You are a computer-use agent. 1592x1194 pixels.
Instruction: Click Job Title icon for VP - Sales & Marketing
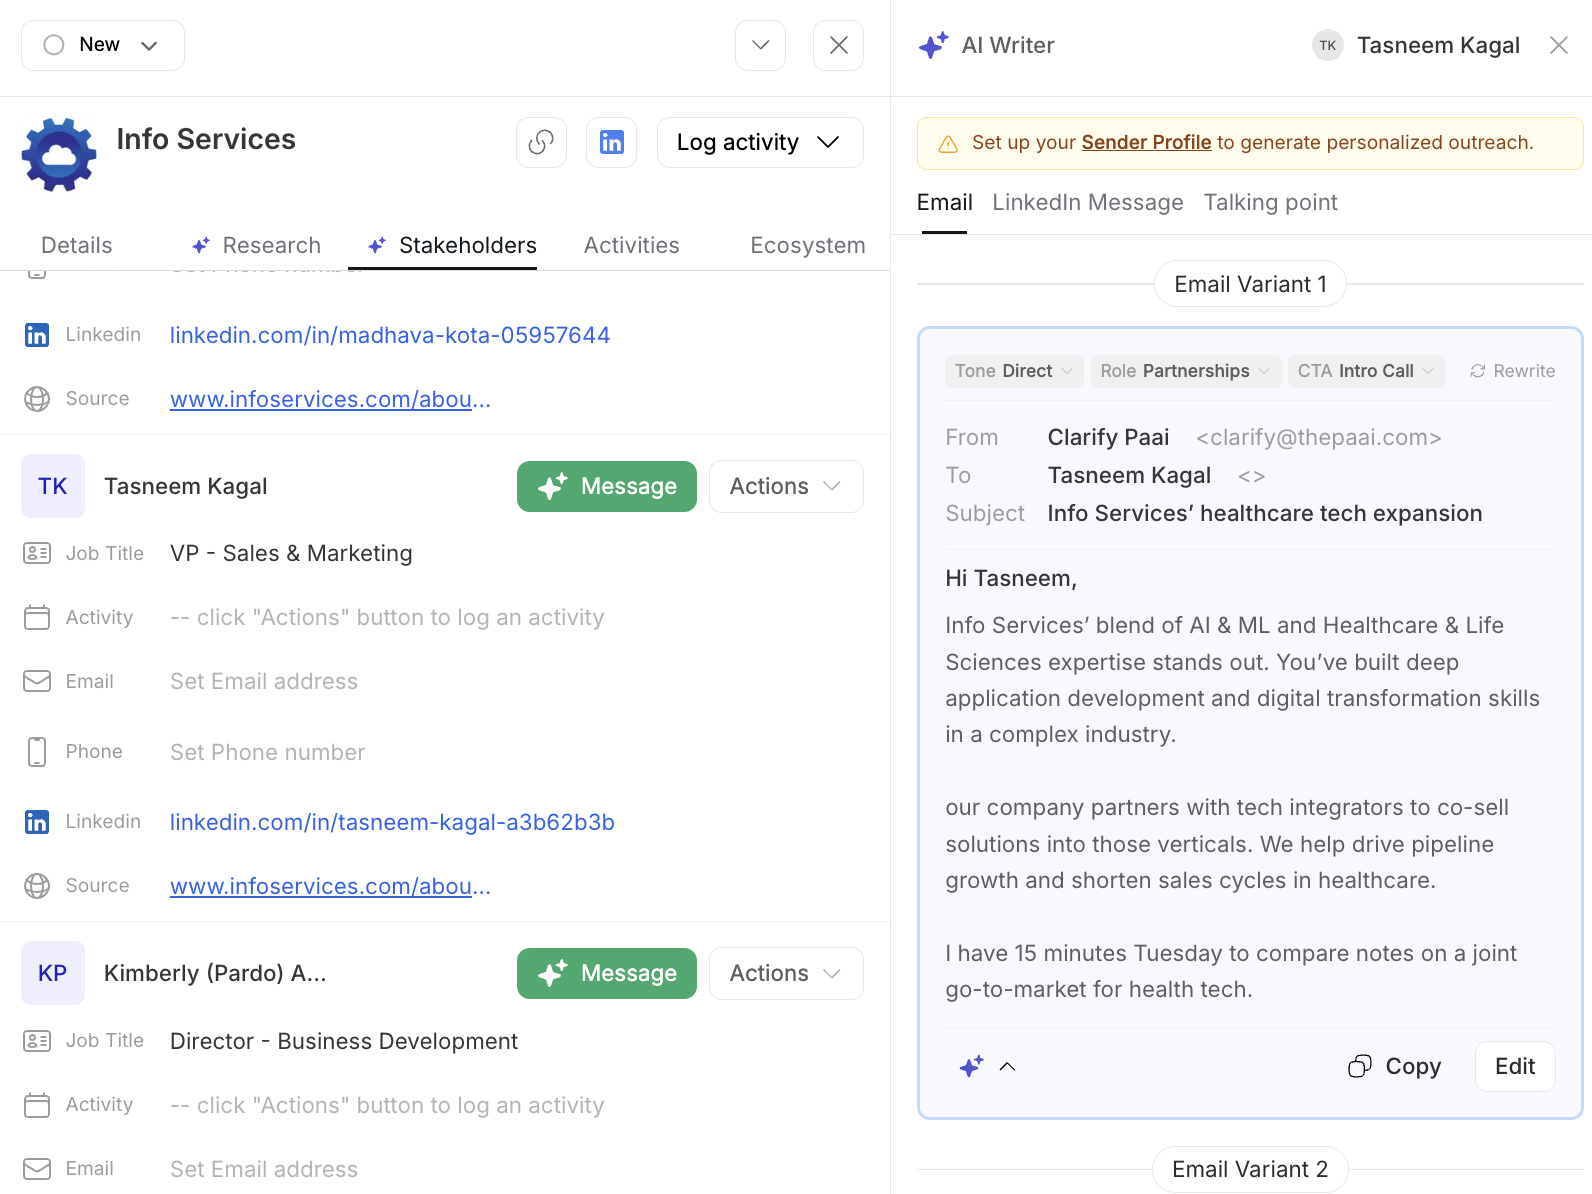(37, 553)
